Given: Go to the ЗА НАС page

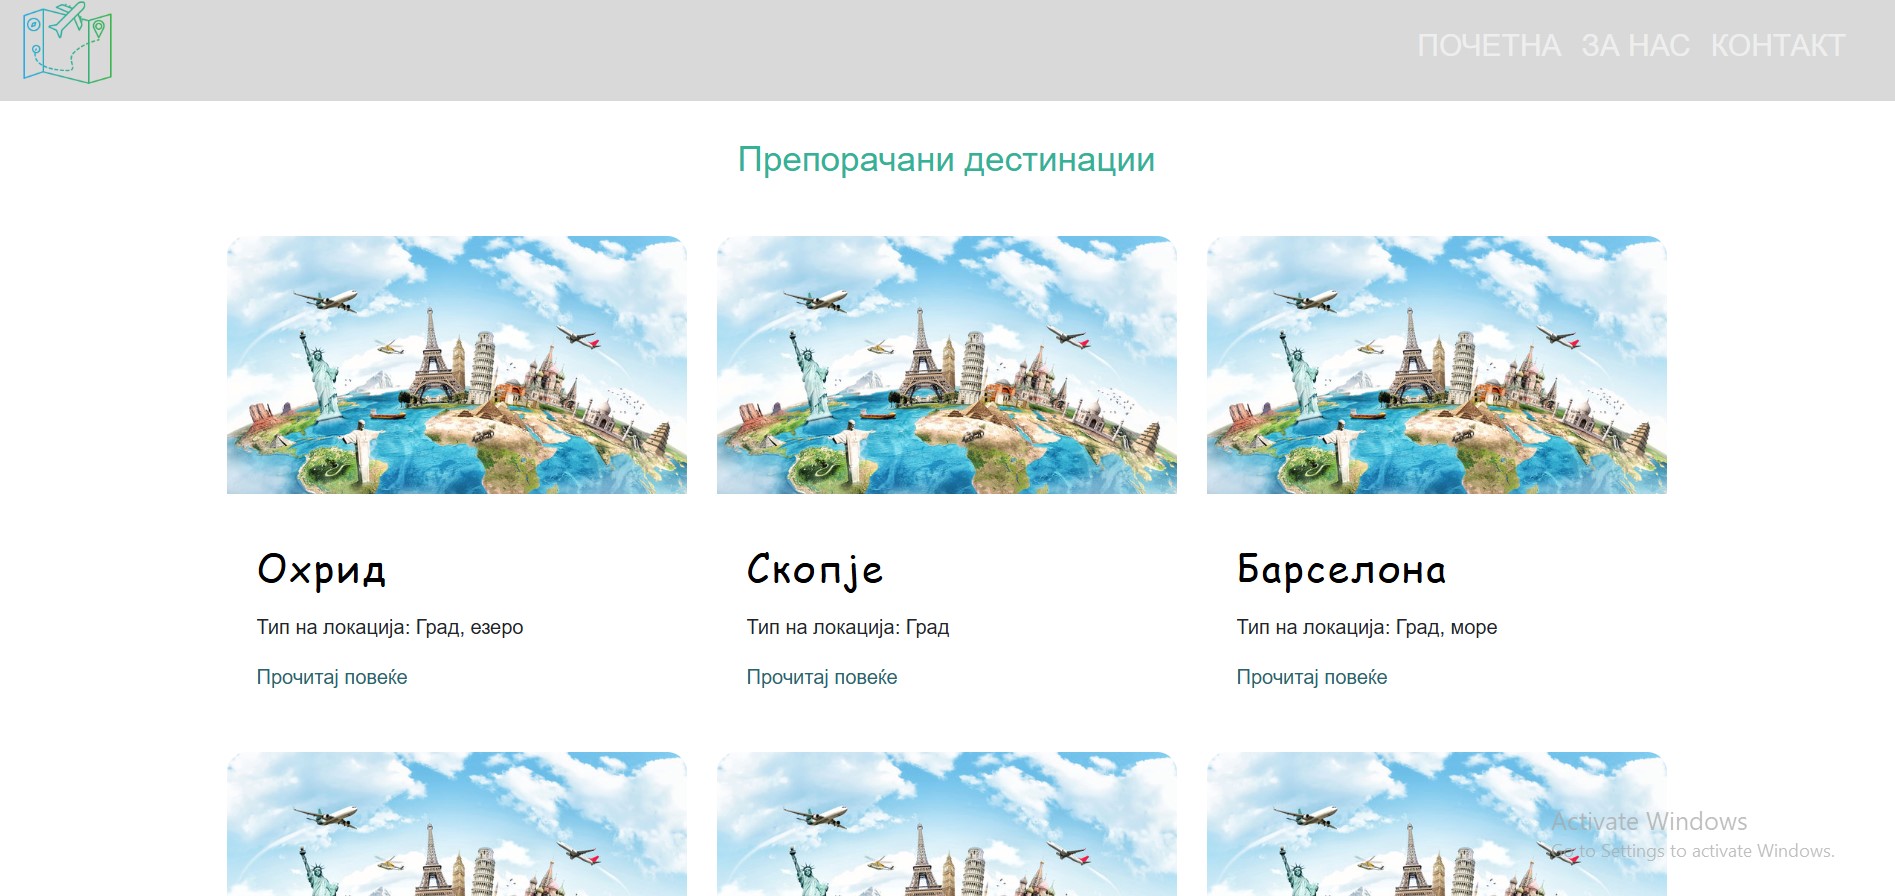Looking at the screenshot, I should click(x=1635, y=46).
